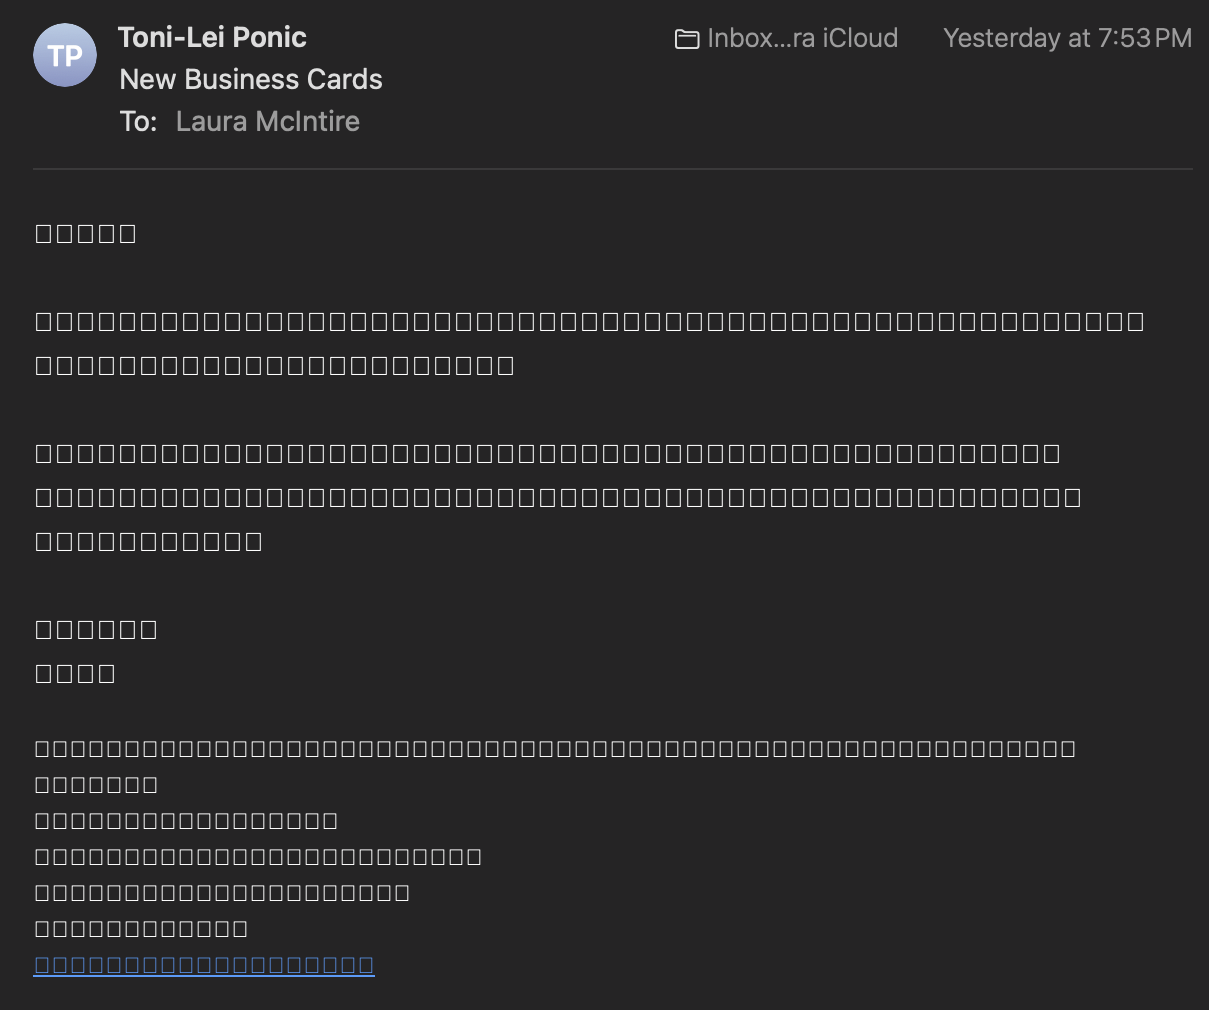Click the Inbox iCloud mailbox label
1209x1010 pixels.
pyautogui.click(x=802, y=38)
